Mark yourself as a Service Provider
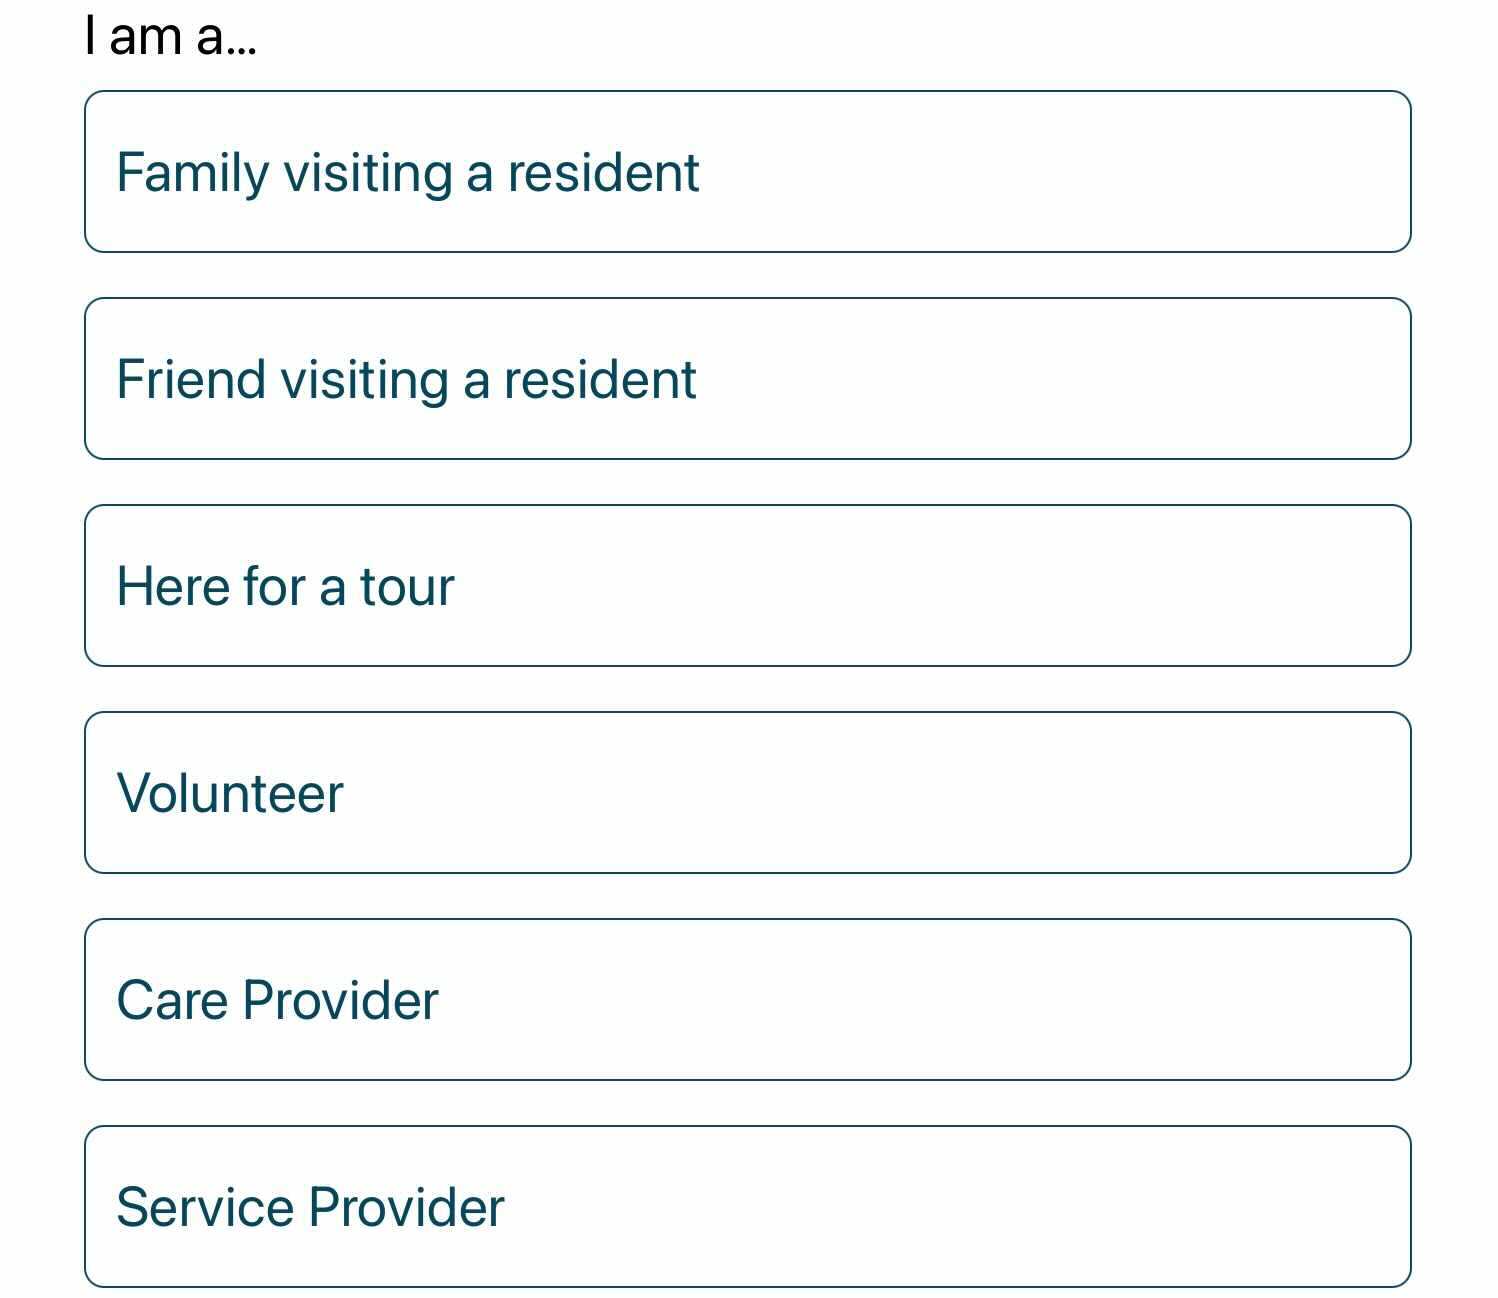 (748, 1207)
